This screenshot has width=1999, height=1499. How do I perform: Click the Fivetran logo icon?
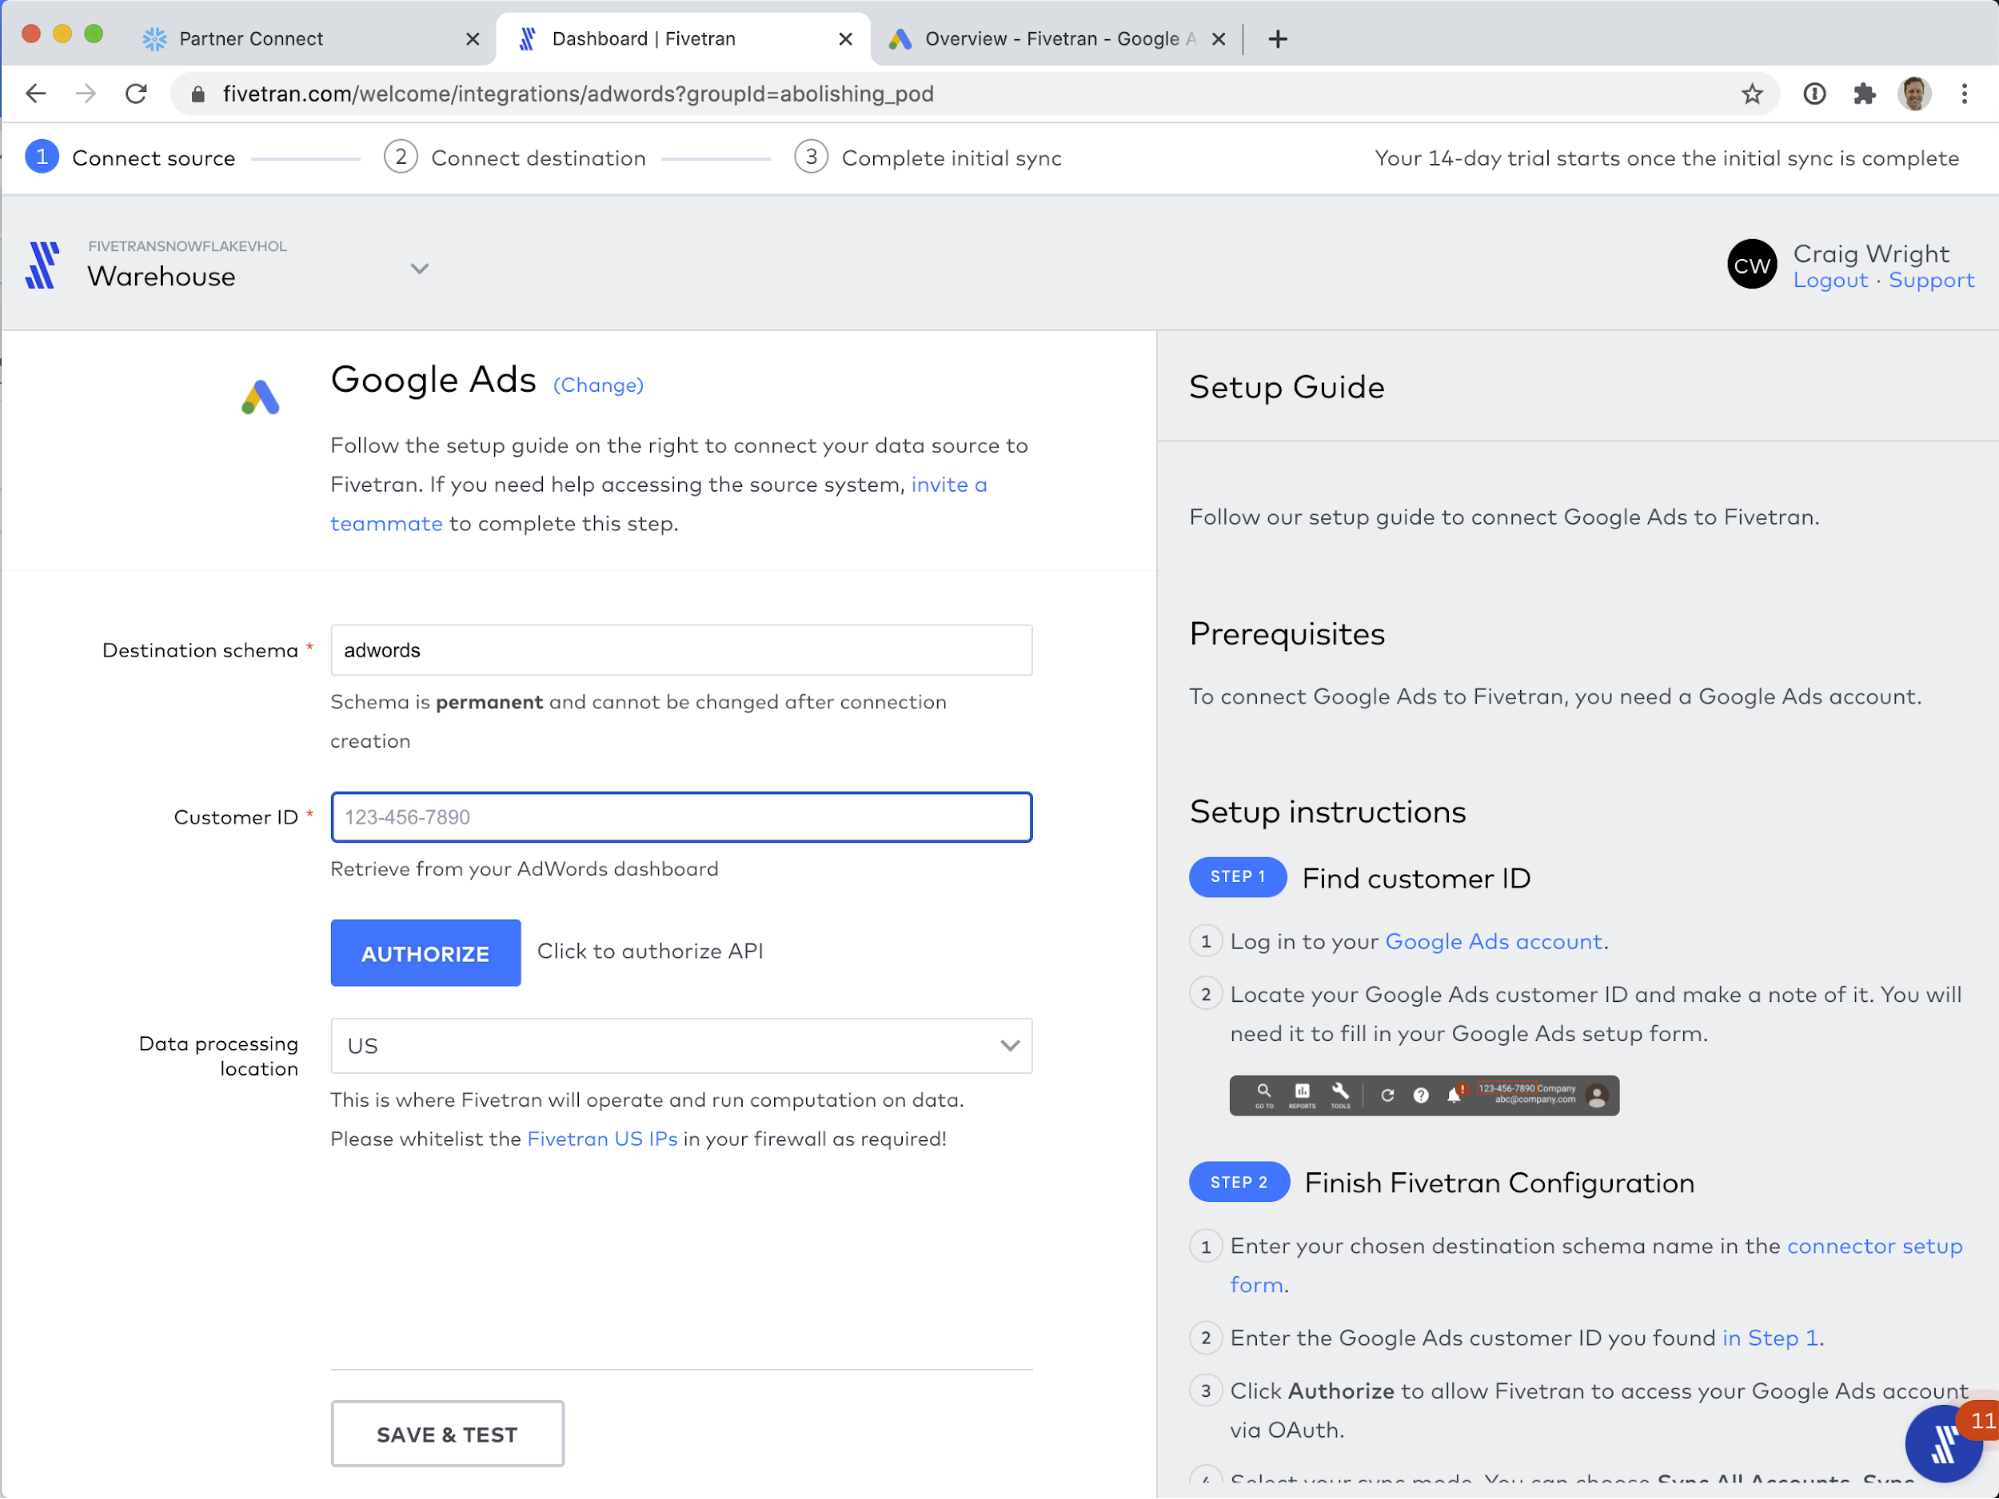point(42,266)
